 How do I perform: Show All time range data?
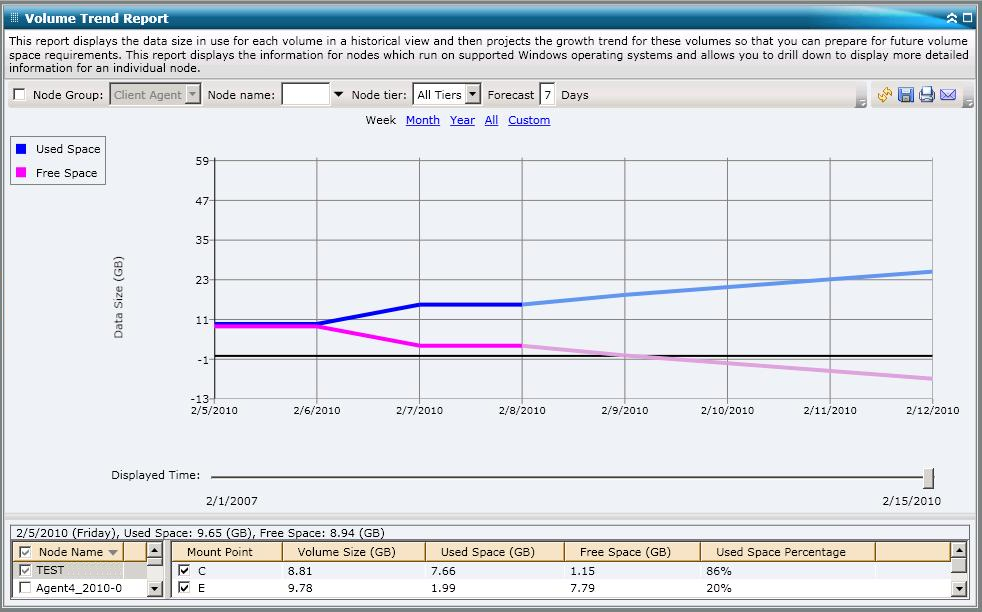pyautogui.click(x=491, y=120)
